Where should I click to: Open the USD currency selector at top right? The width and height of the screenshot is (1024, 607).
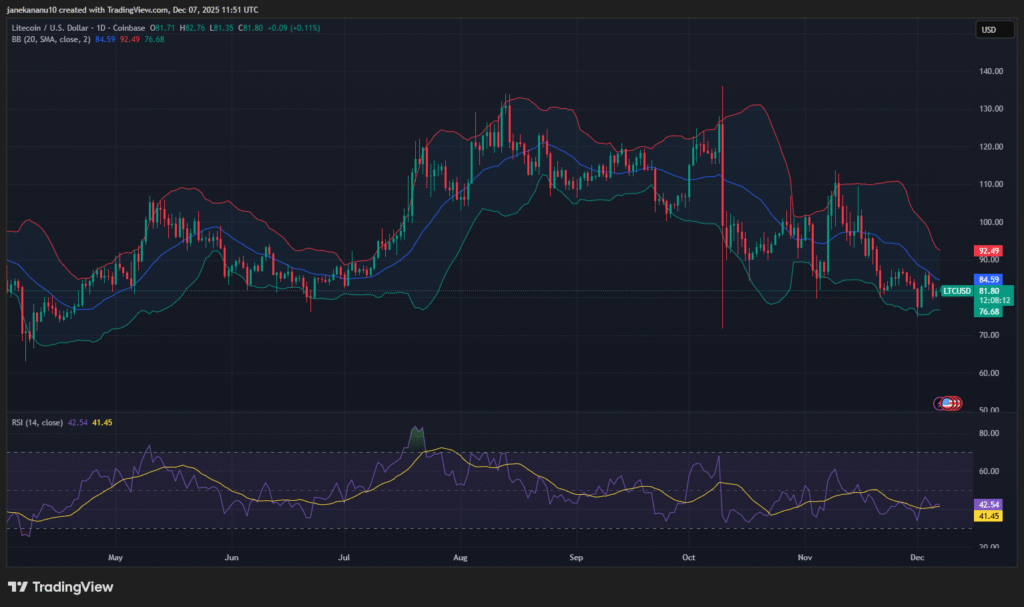click(x=993, y=29)
